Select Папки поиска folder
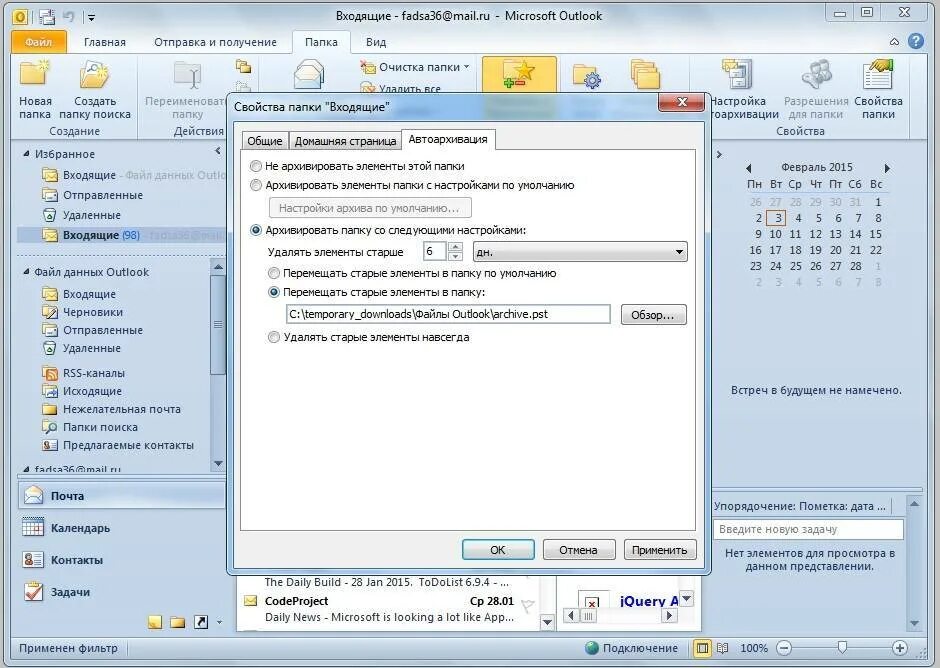Viewport: 940px width, 668px height. point(100,427)
